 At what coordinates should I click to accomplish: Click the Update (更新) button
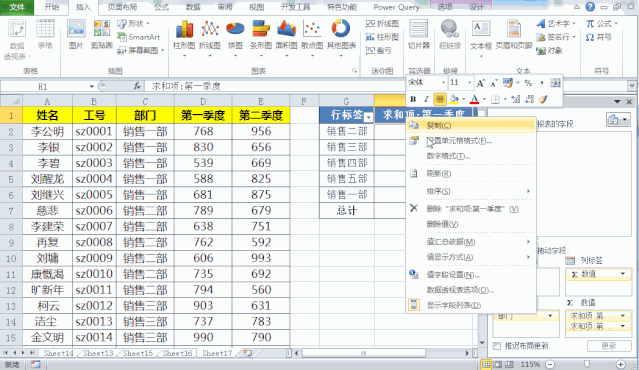[x=608, y=346]
